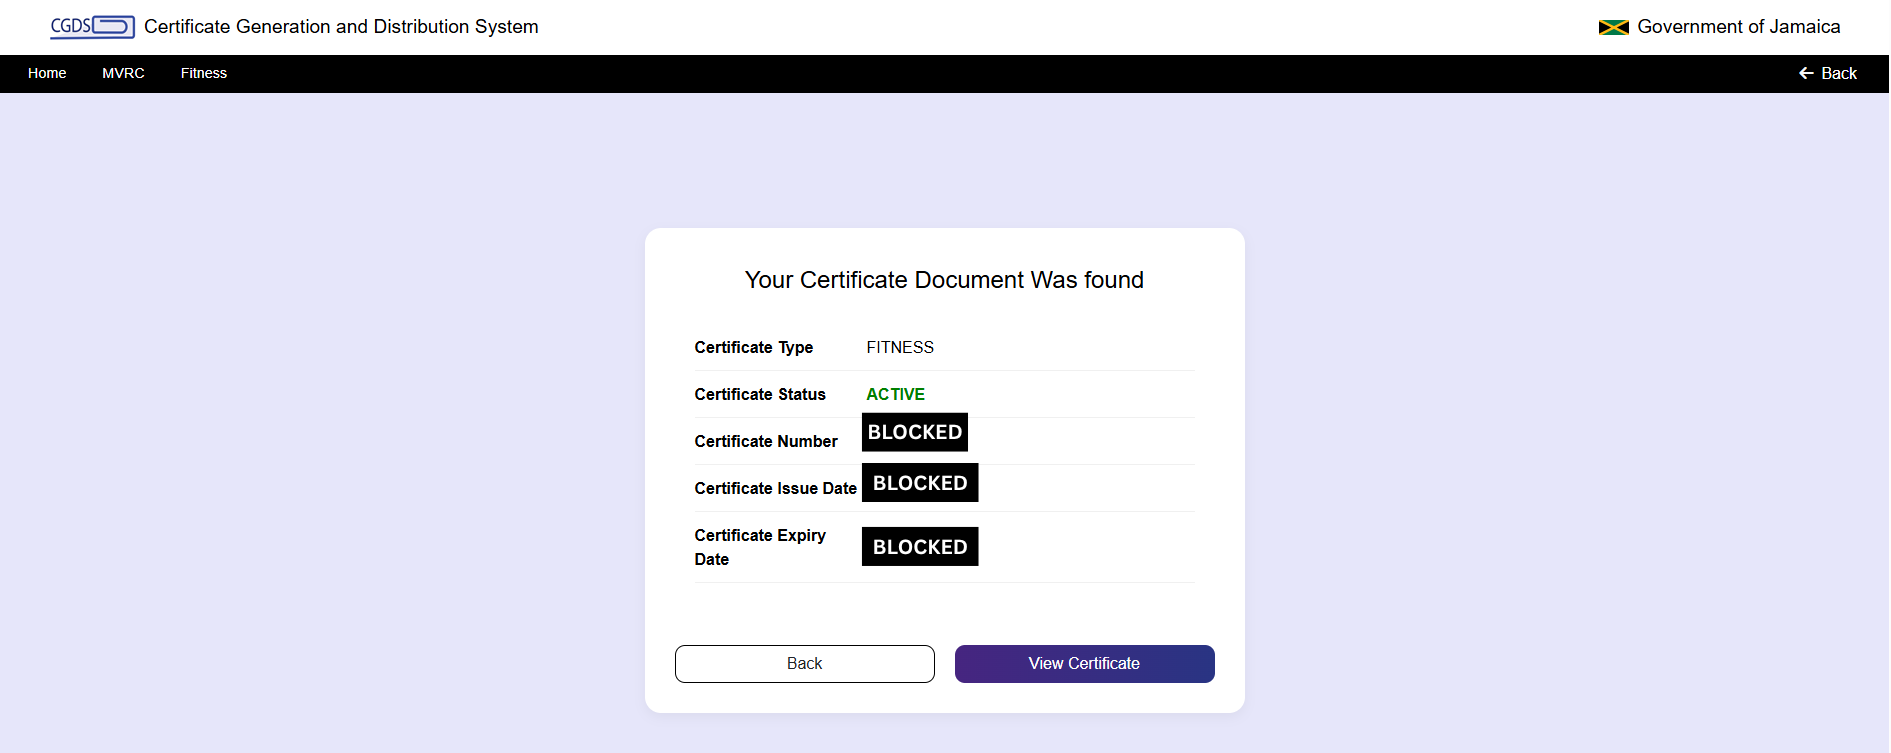Go to the Fitness menu item

pyautogui.click(x=204, y=73)
